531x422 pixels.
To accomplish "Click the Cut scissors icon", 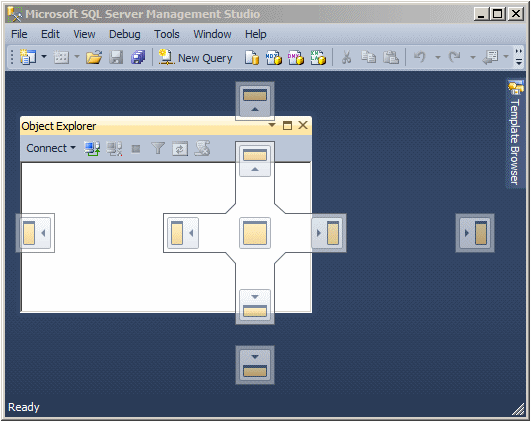I will pos(346,57).
